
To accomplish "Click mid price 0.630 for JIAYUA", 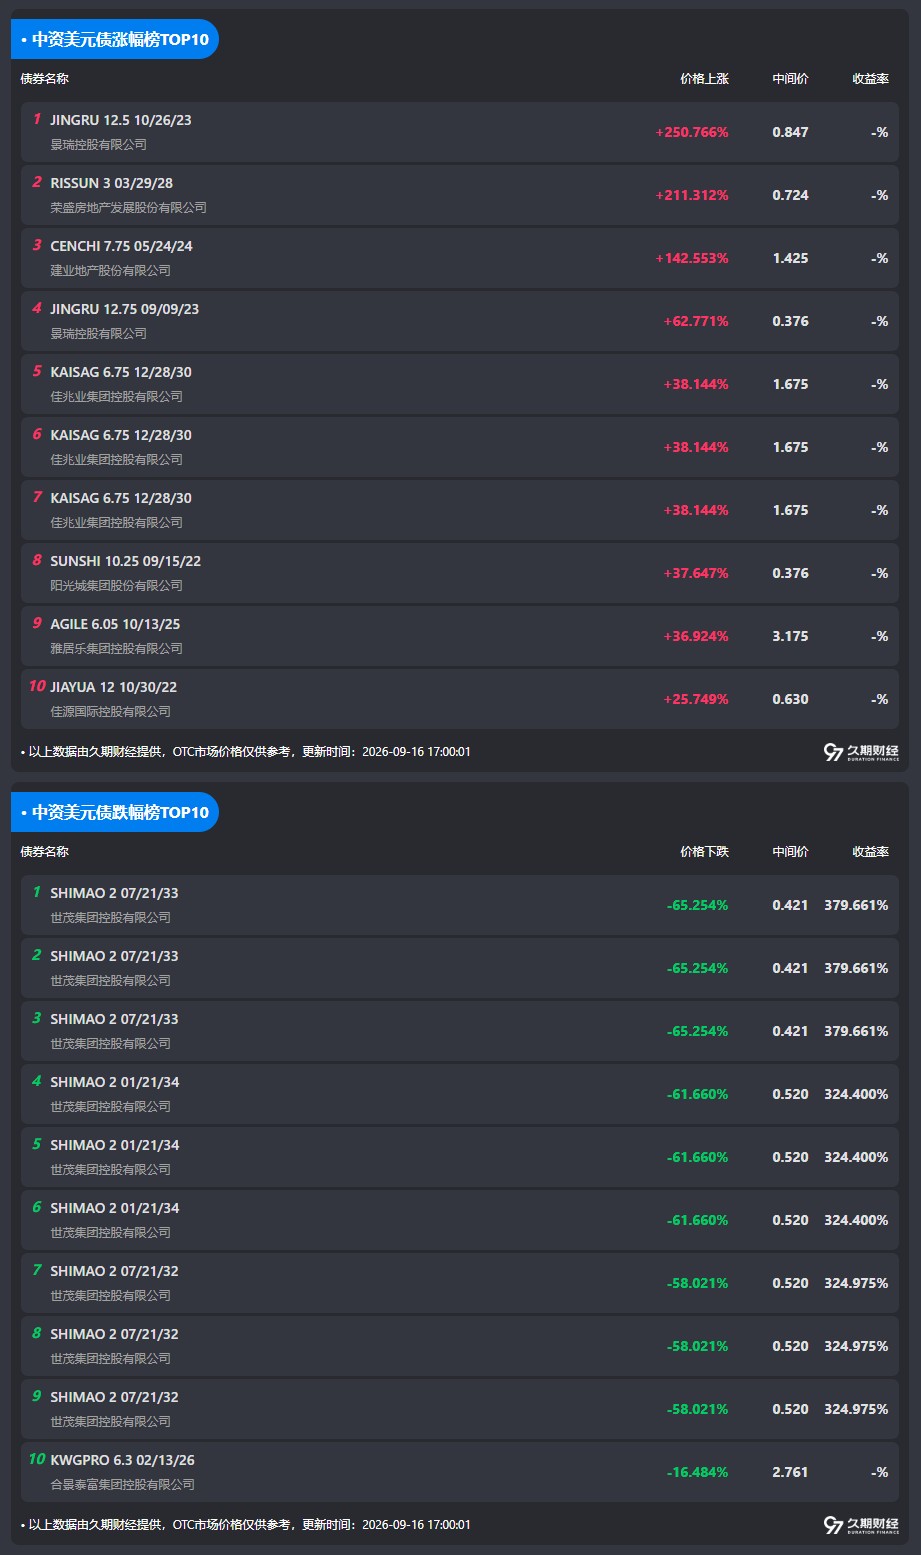I will [x=790, y=699].
